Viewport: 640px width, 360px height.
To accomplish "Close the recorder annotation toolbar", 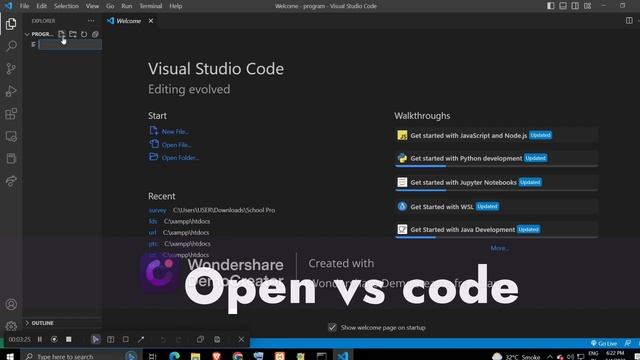I will click(241, 339).
